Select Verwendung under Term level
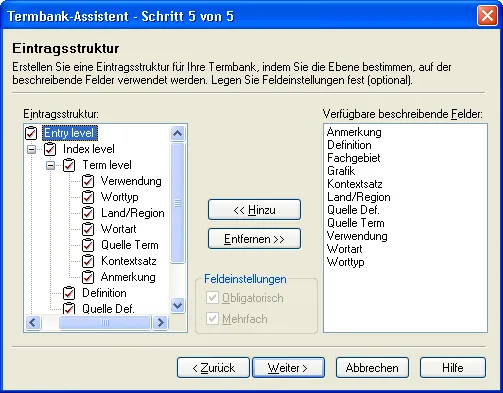Image resolution: width=503 pixels, height=393 pixels. click(131, 181)
